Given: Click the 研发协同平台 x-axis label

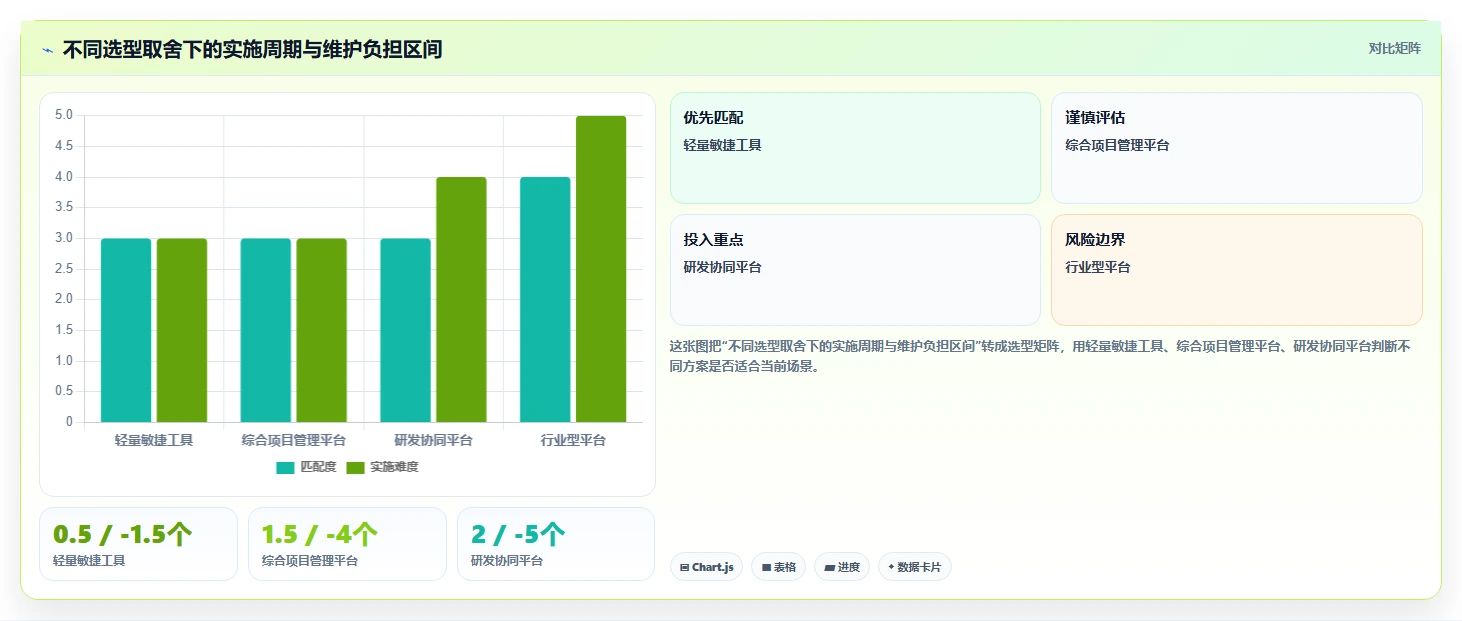Looking at the screenshot, I should coord(433,440).
